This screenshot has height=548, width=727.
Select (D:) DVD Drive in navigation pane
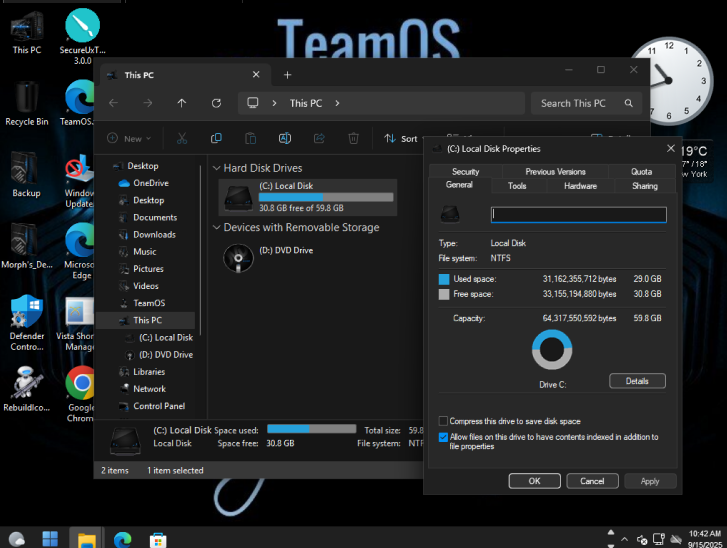click(x=166, y=355)
